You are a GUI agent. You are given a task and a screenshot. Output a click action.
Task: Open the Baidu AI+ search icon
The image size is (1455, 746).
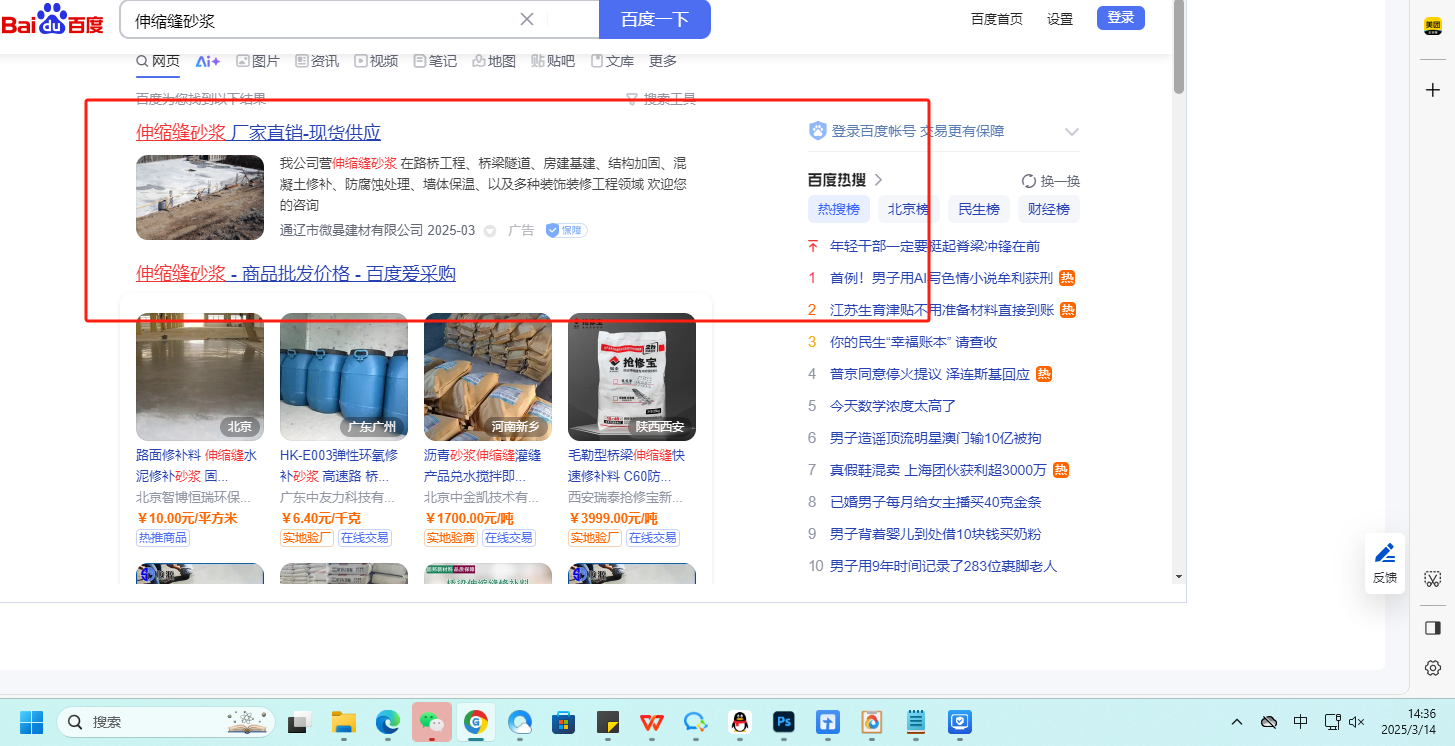pyautogui.click(x=208, y=61)
